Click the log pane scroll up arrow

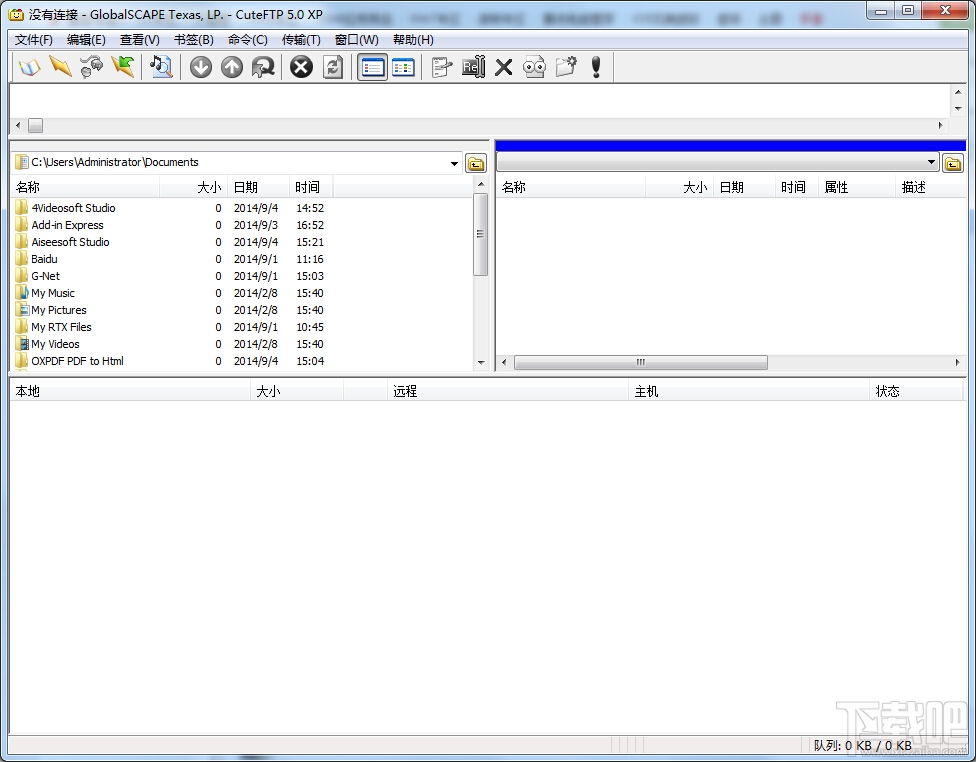click(x=958, y=92)
